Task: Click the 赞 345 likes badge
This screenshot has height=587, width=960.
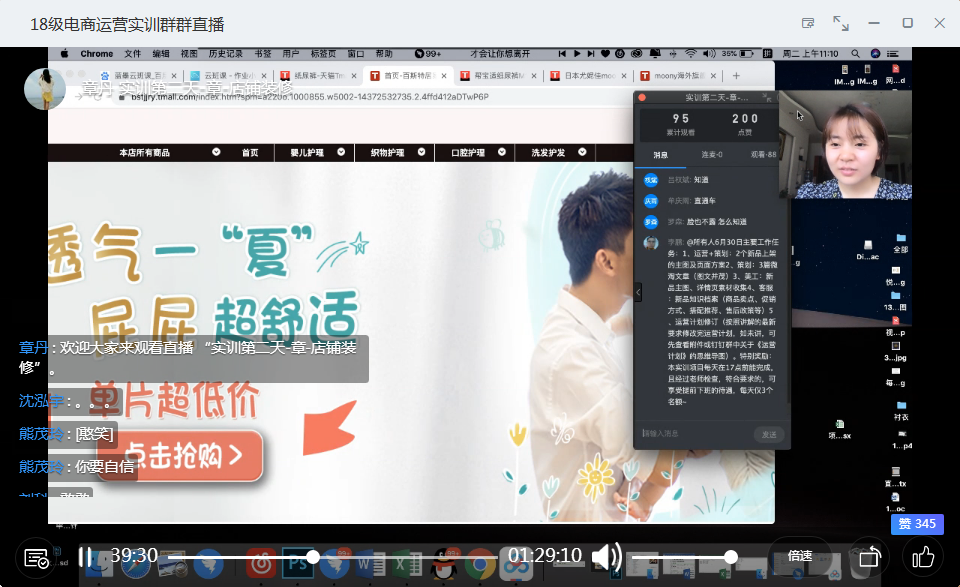Action: (916, 524)
